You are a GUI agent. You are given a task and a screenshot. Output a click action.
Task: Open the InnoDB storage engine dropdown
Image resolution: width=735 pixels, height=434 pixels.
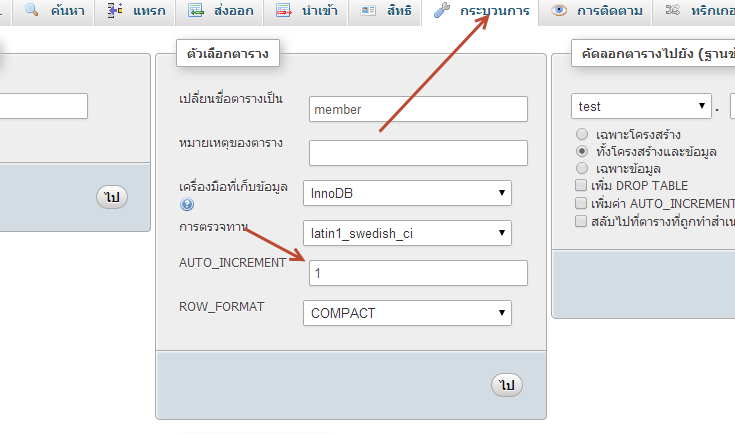point(407,193)
